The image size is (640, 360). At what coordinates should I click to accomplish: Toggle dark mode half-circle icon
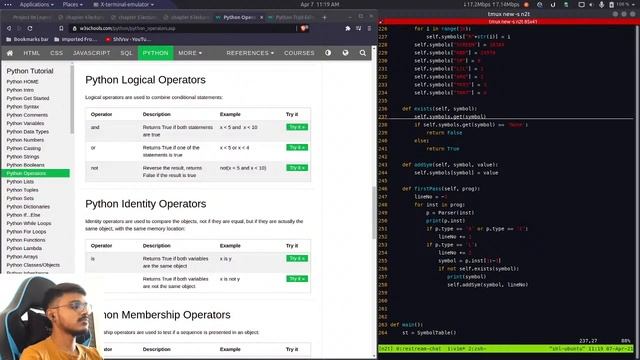(x=328, y=53)
